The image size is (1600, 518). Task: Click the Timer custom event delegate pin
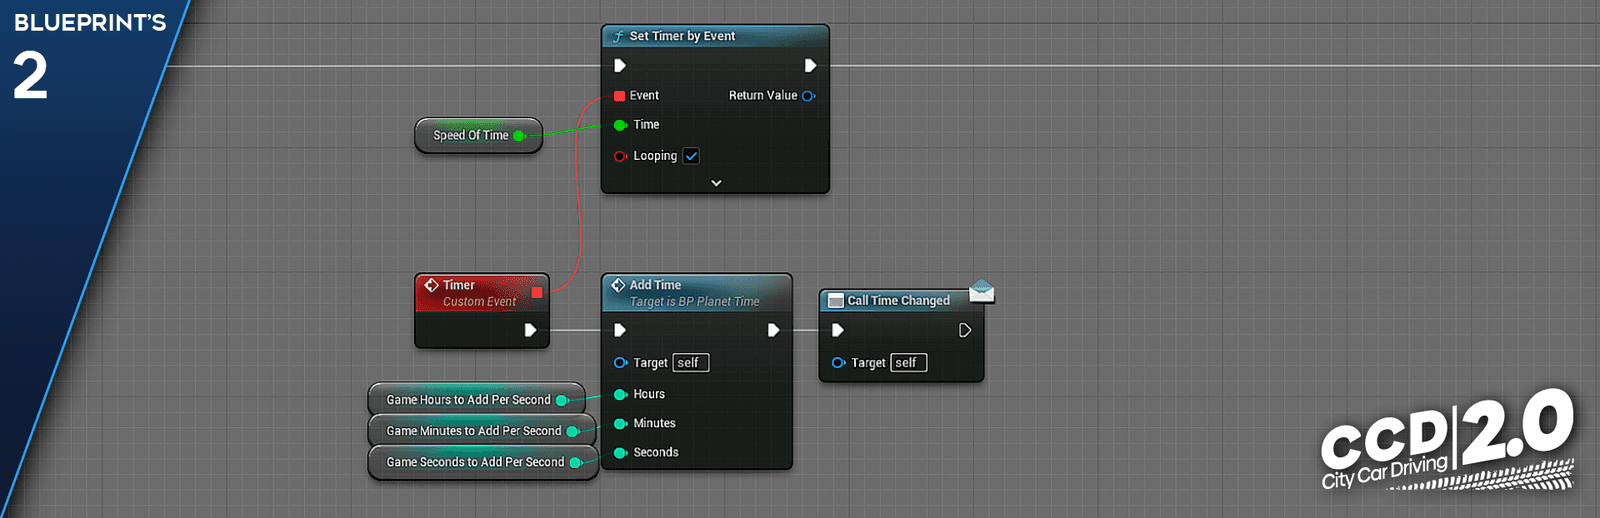(537, 292)
